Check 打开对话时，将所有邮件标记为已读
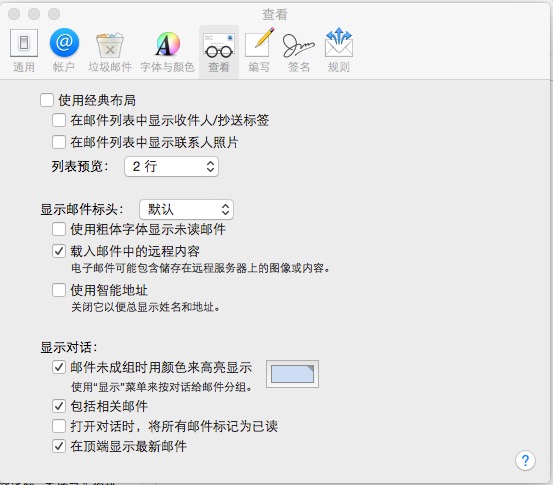 [59, 426]
